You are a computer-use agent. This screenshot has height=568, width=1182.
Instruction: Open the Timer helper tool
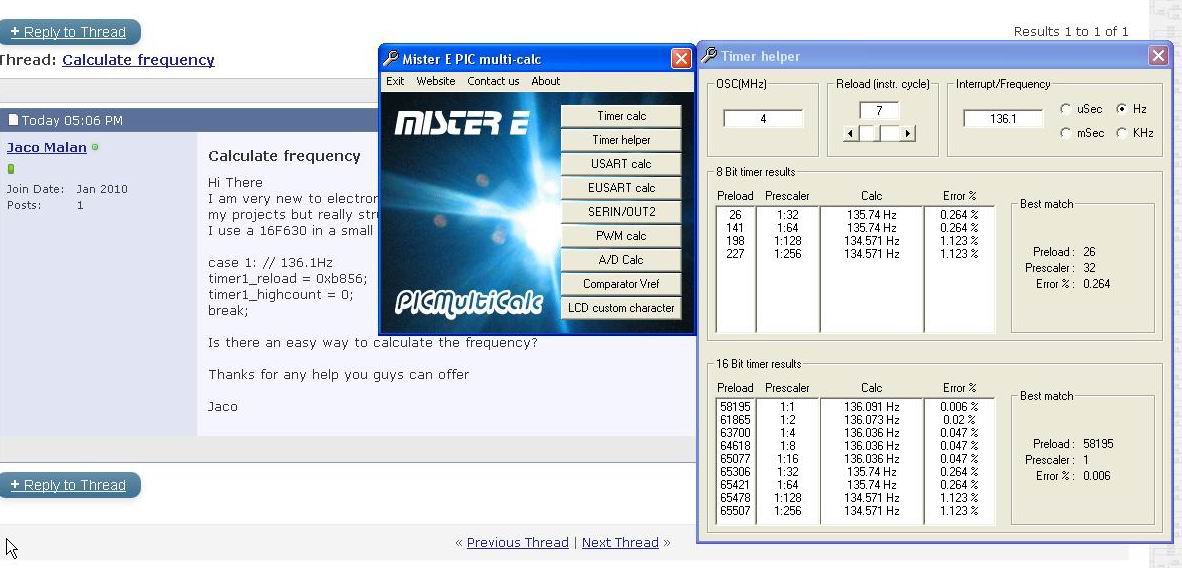point(621,140)
